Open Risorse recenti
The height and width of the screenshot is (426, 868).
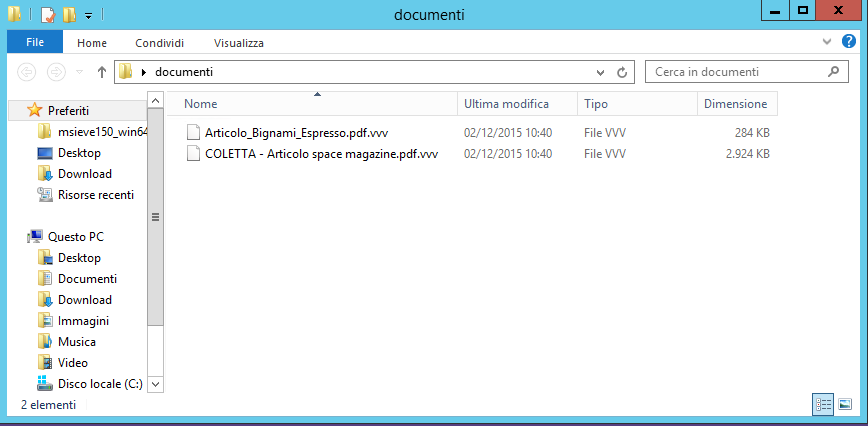[96, 195]
